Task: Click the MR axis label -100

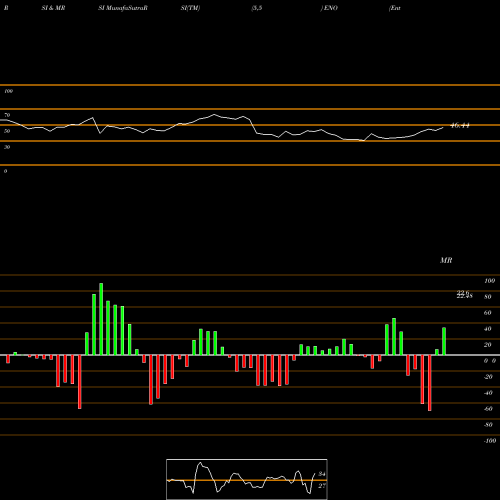Action: (x=490, y=441)
